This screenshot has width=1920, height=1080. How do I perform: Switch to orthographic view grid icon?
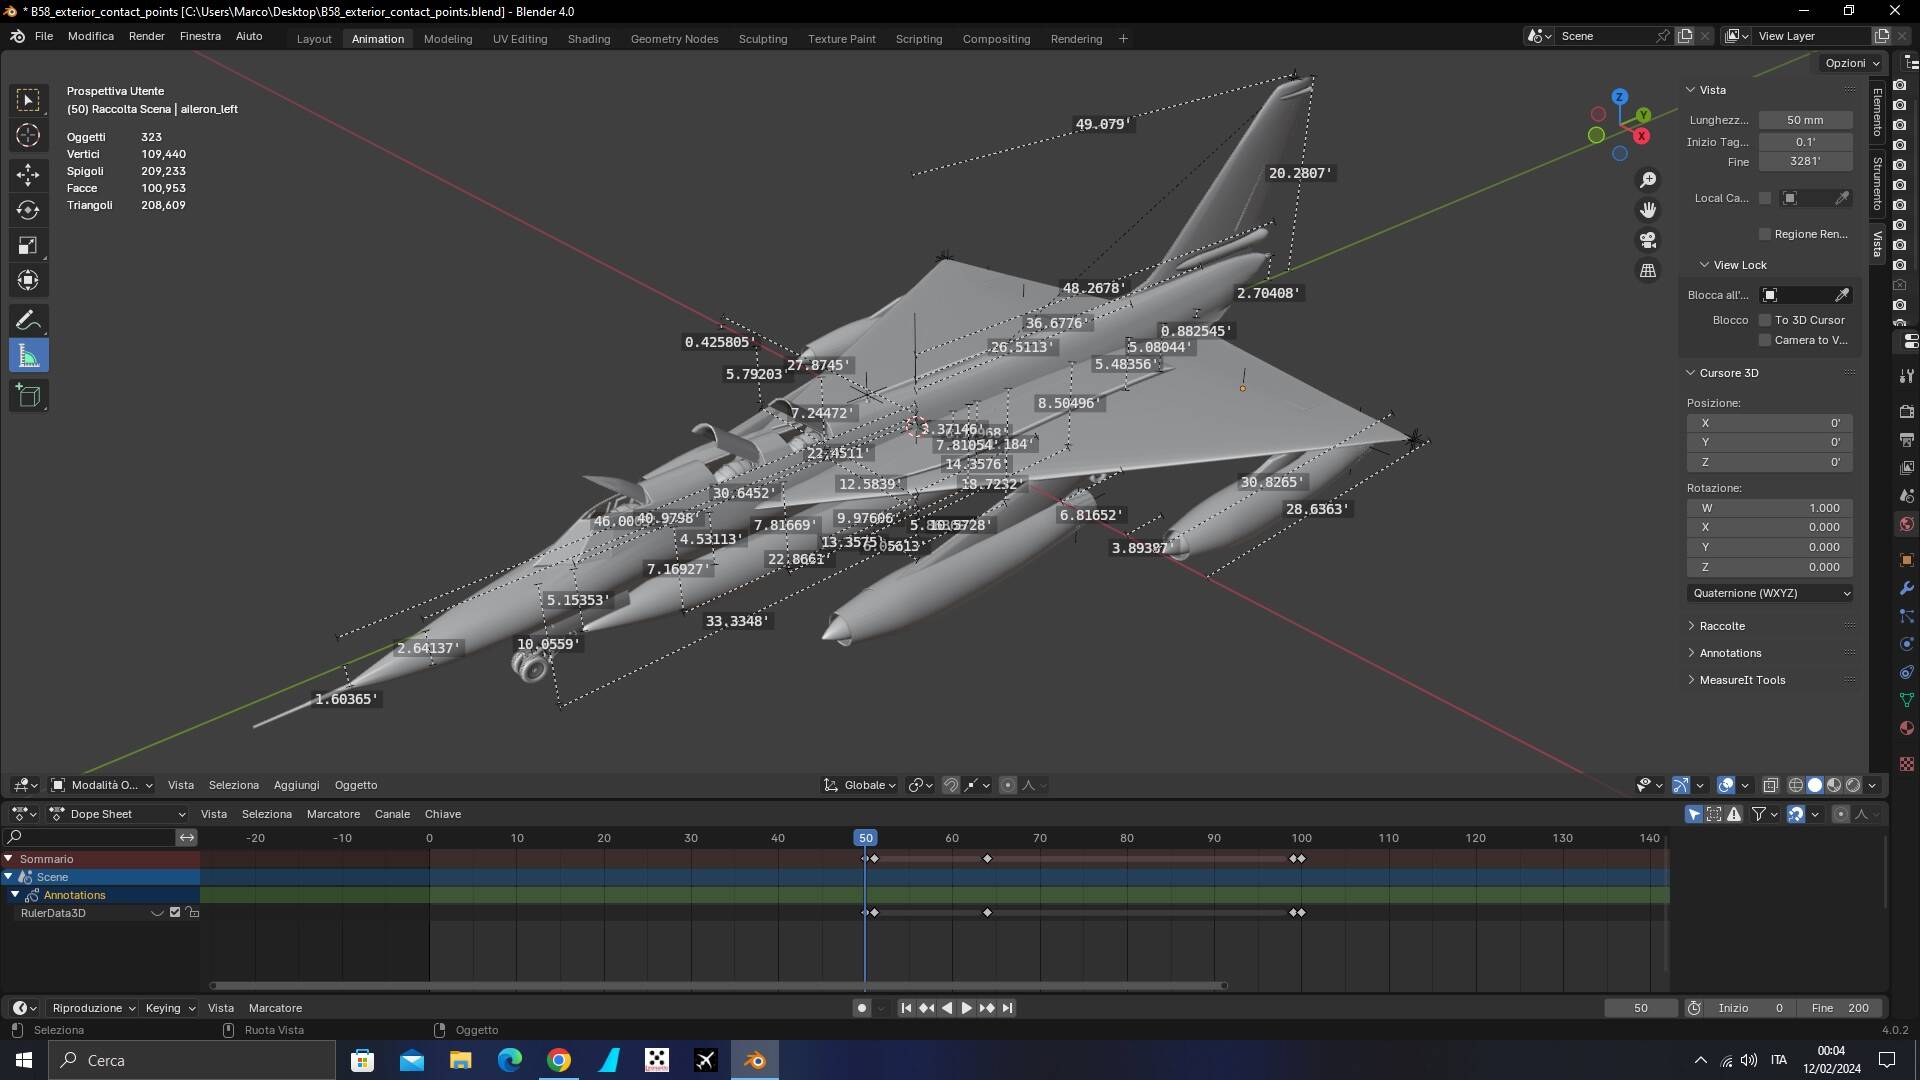point(1648,271)
